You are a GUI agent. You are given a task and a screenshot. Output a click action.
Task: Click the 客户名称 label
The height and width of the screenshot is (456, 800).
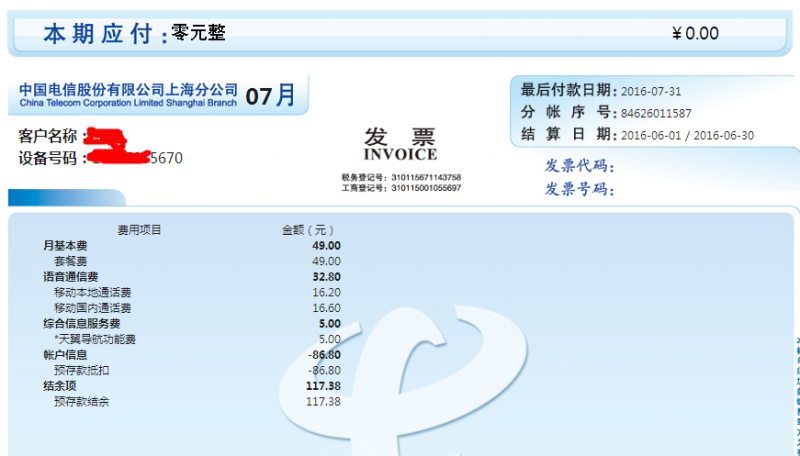click(x=47, y=136)
